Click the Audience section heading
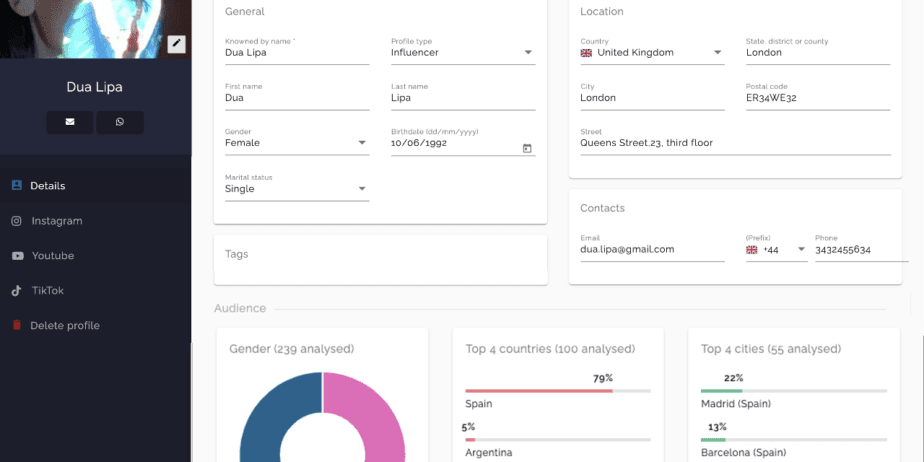The image size is (924, 462). click(x=240, y=308)
